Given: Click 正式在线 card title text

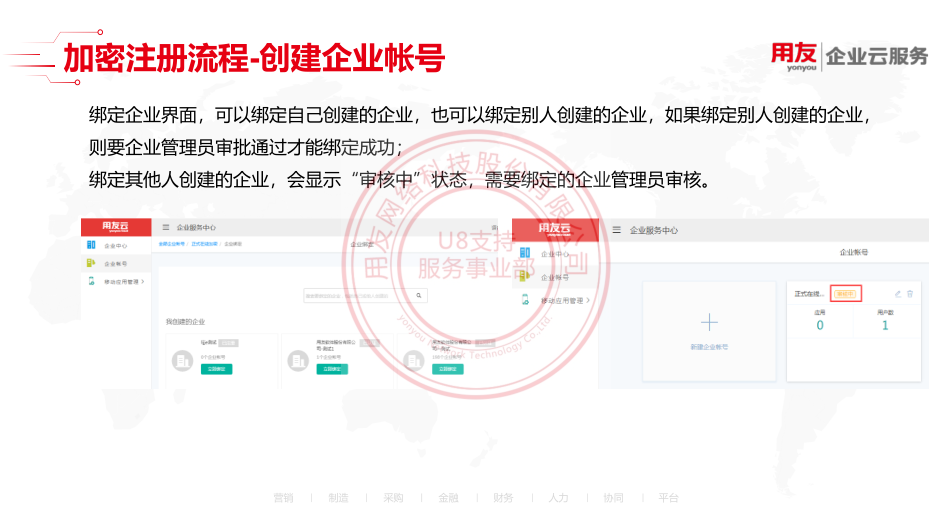Looking at the screenshot, I should coord(809,294).
